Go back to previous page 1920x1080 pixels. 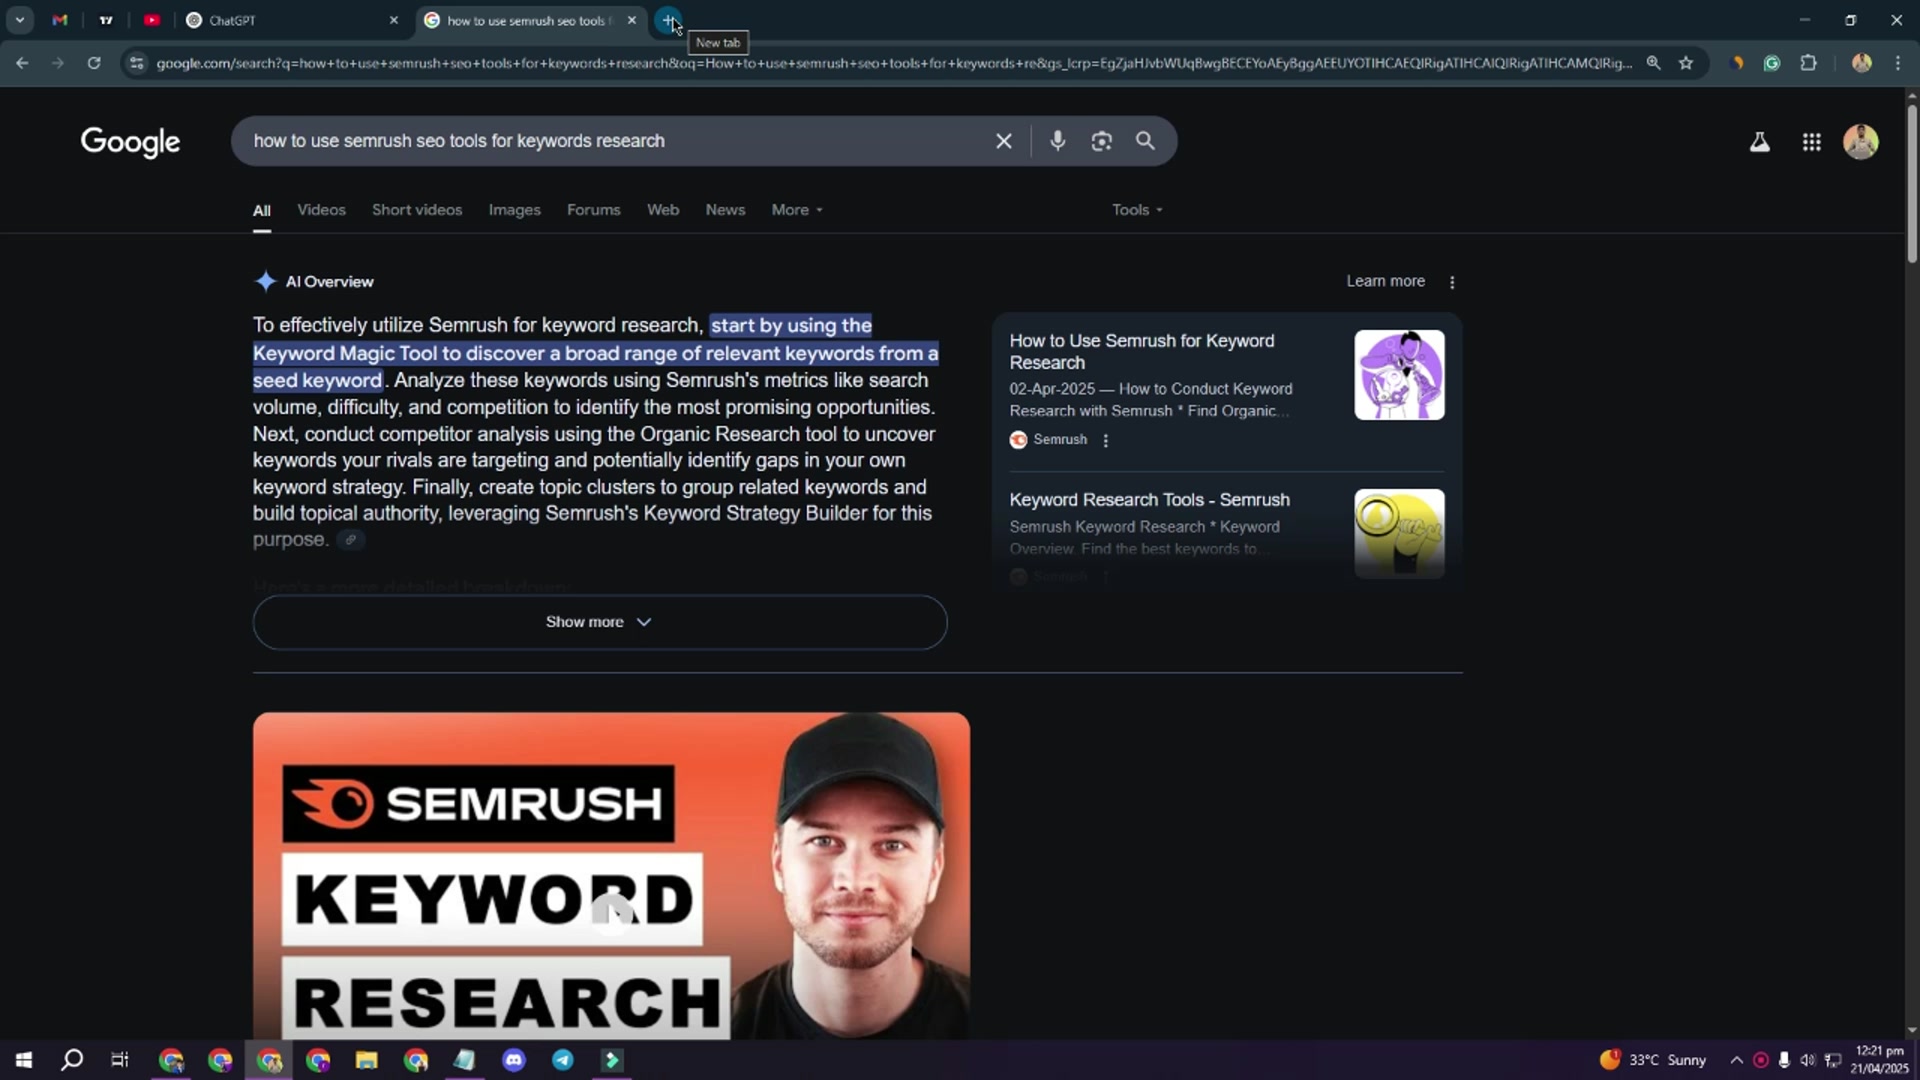point(22,63)
